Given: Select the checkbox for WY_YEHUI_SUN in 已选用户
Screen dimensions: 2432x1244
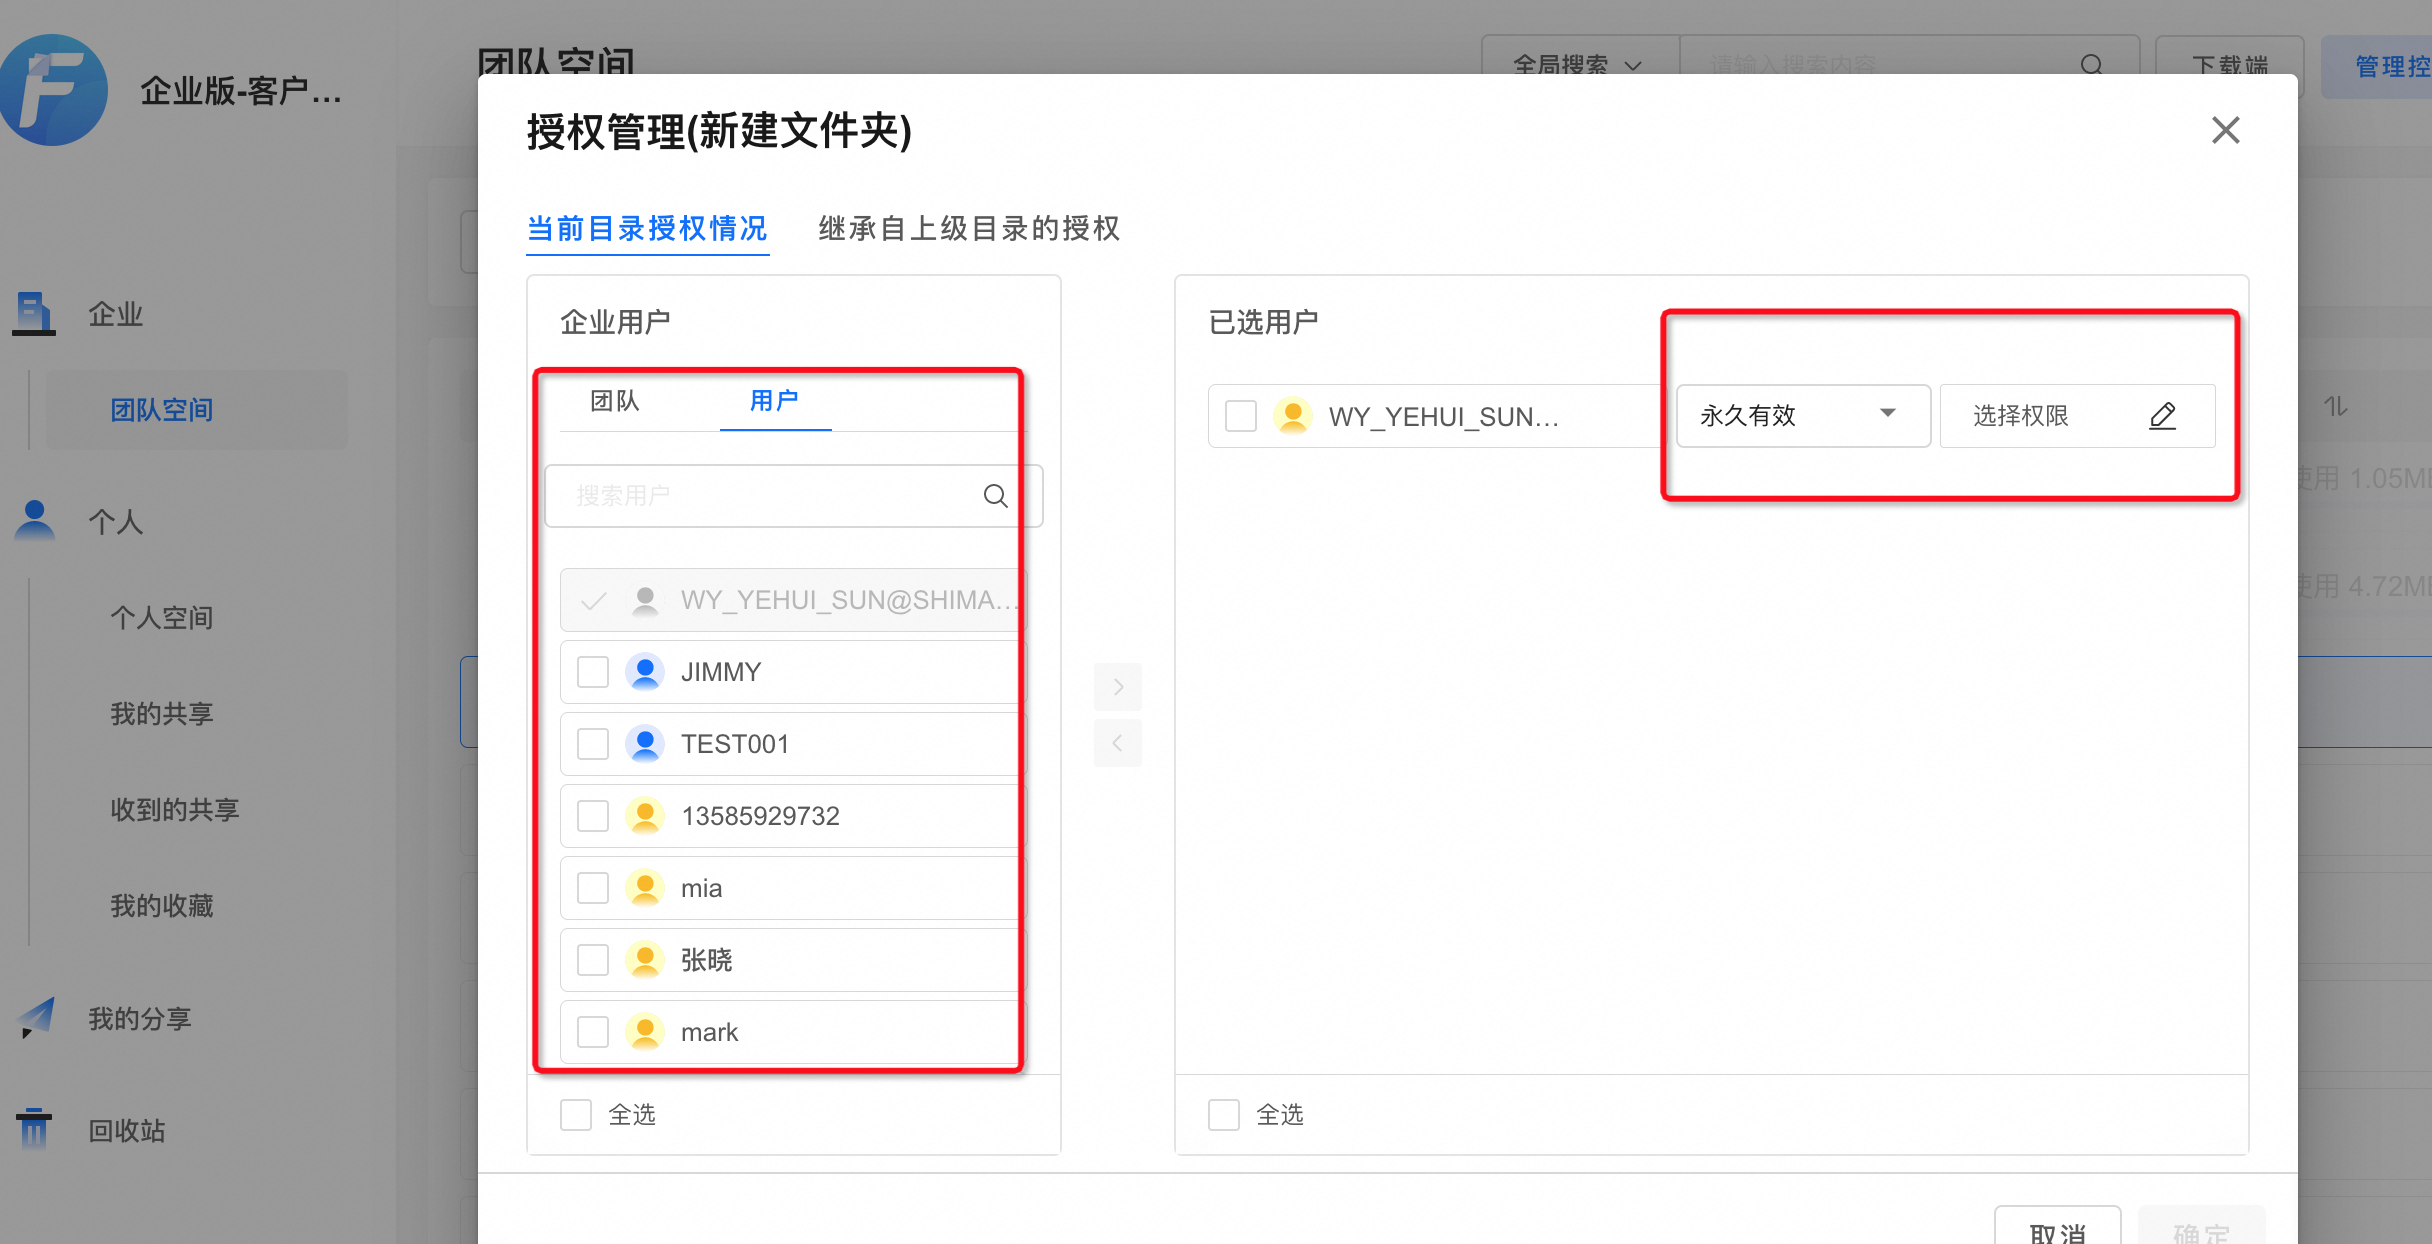Looking at the screenshot, I should tap(1241, 416).
